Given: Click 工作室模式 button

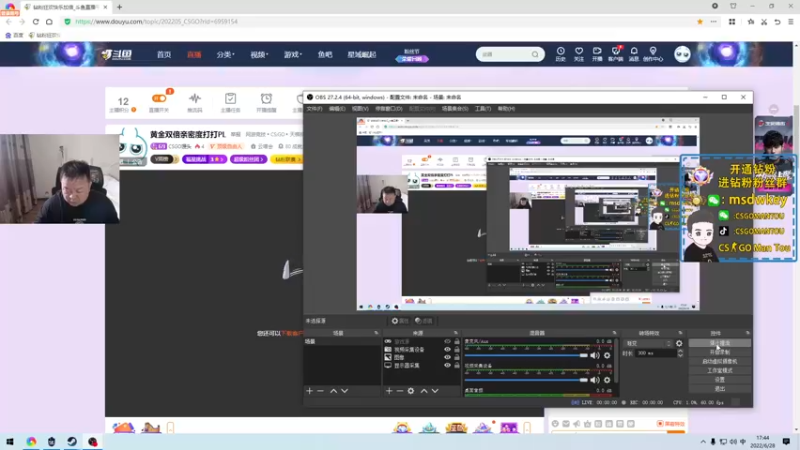Looking at the screenshot, I should (x=719, y=370).
